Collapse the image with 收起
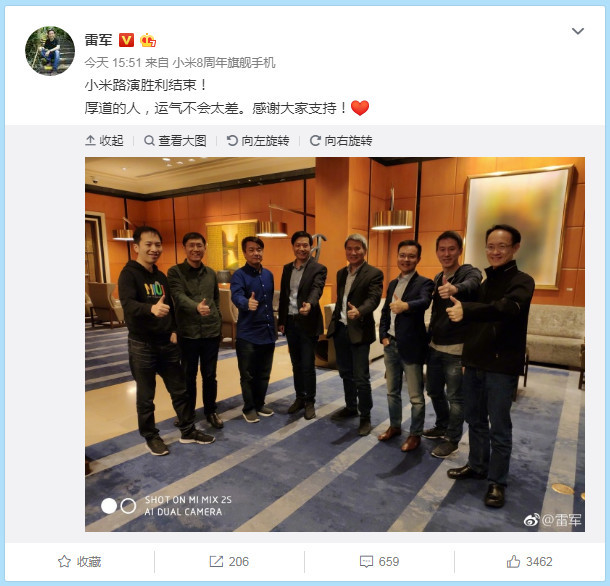610x586 pixels. tap(104, 140)
